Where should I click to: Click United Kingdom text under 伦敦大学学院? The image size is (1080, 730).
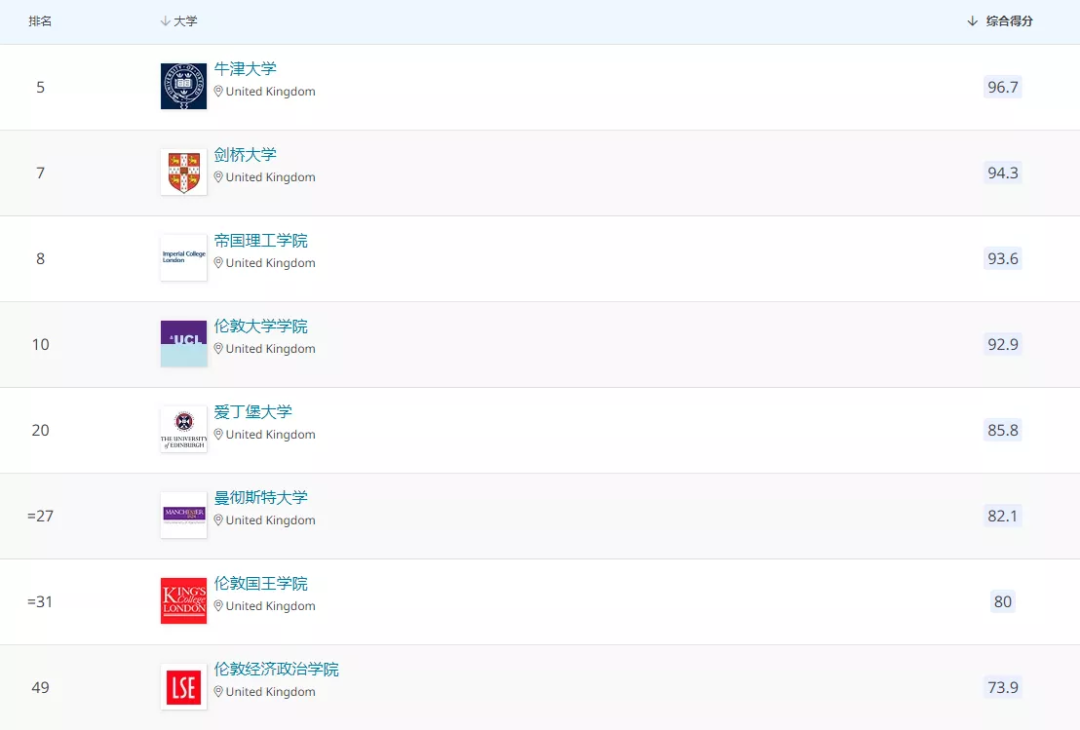point(271,348)
